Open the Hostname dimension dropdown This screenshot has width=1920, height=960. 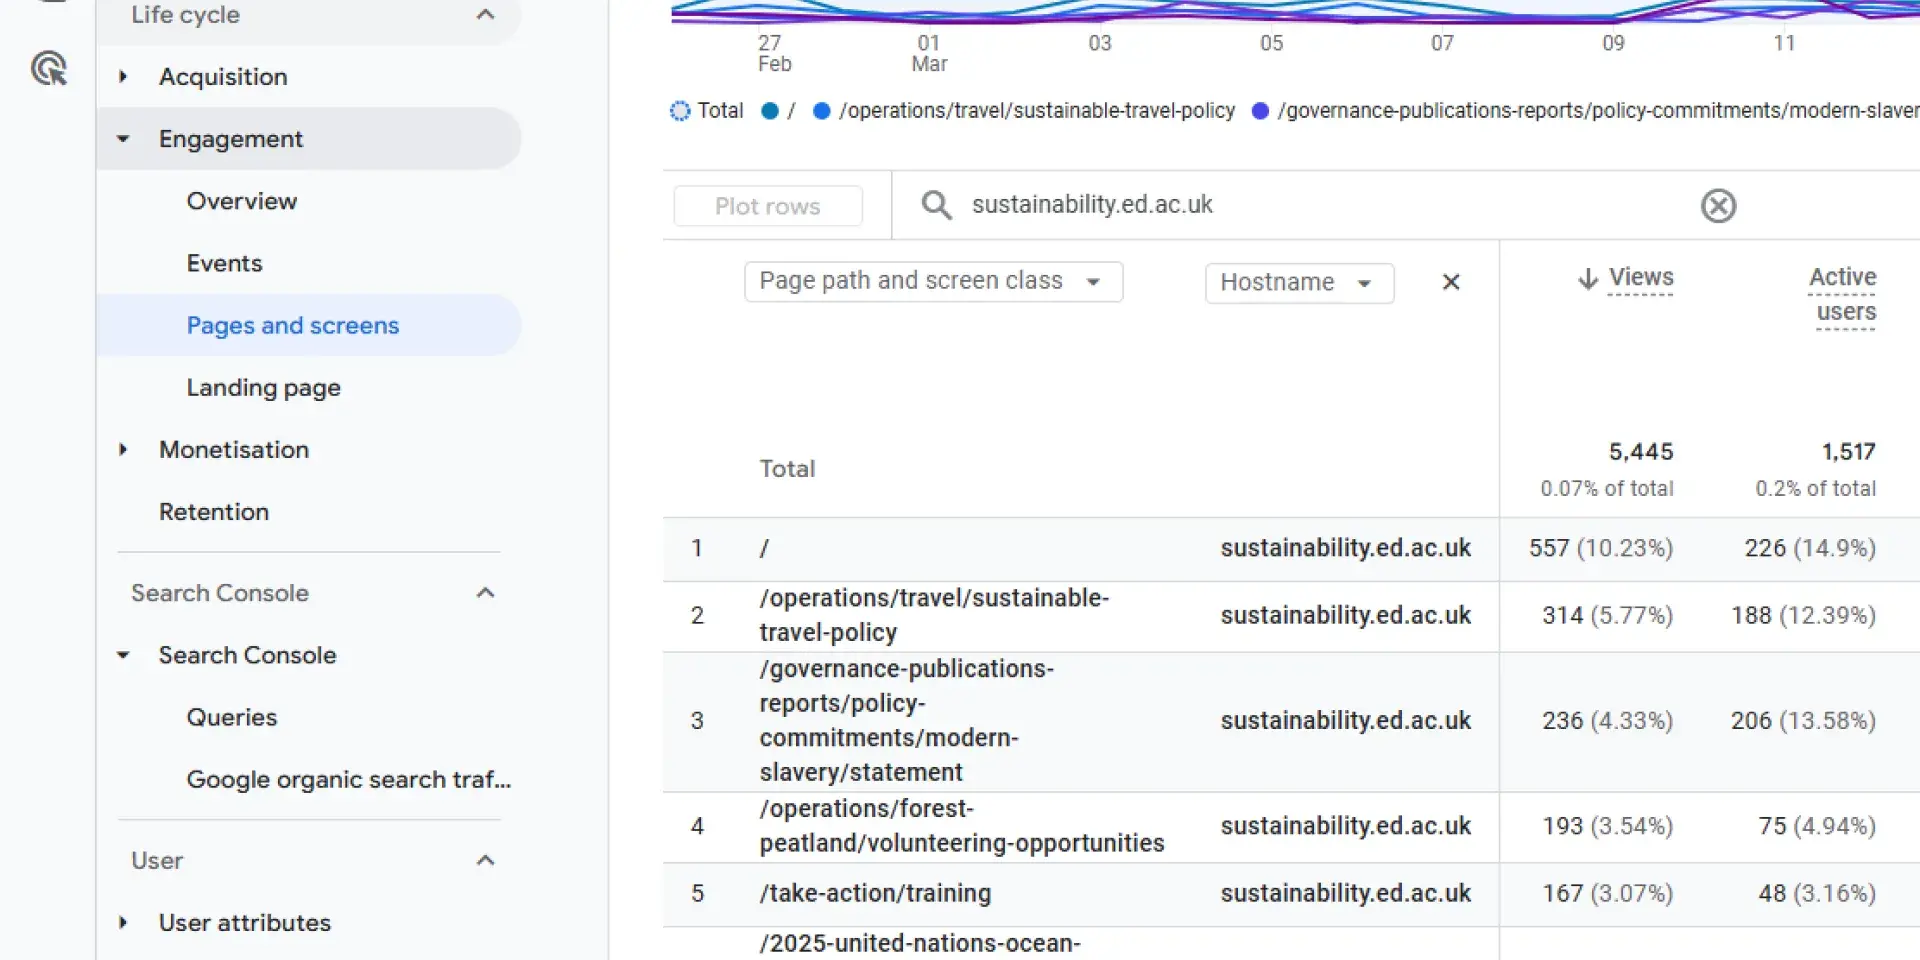point(1298,283)
